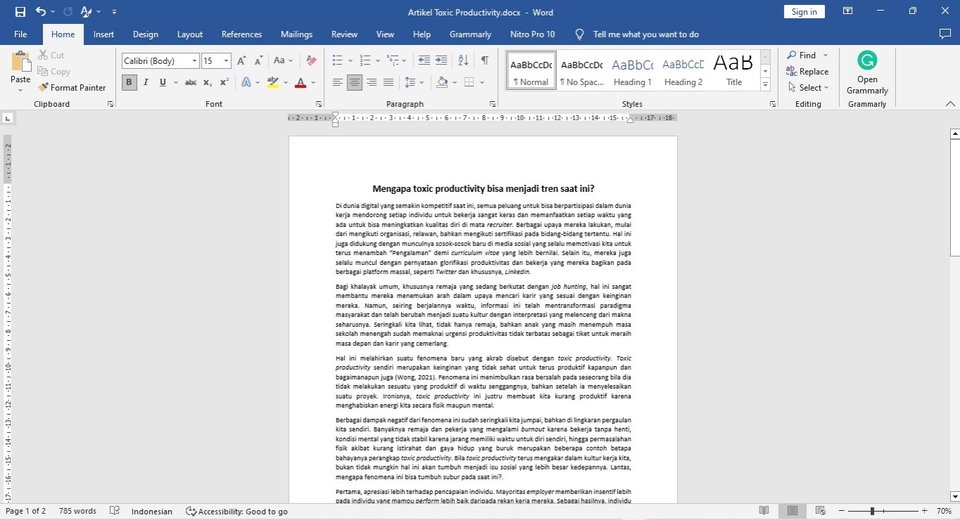Switch to Web Layout view in the status bar
This screenshot has width=960, height=520.
click(820, 511)
